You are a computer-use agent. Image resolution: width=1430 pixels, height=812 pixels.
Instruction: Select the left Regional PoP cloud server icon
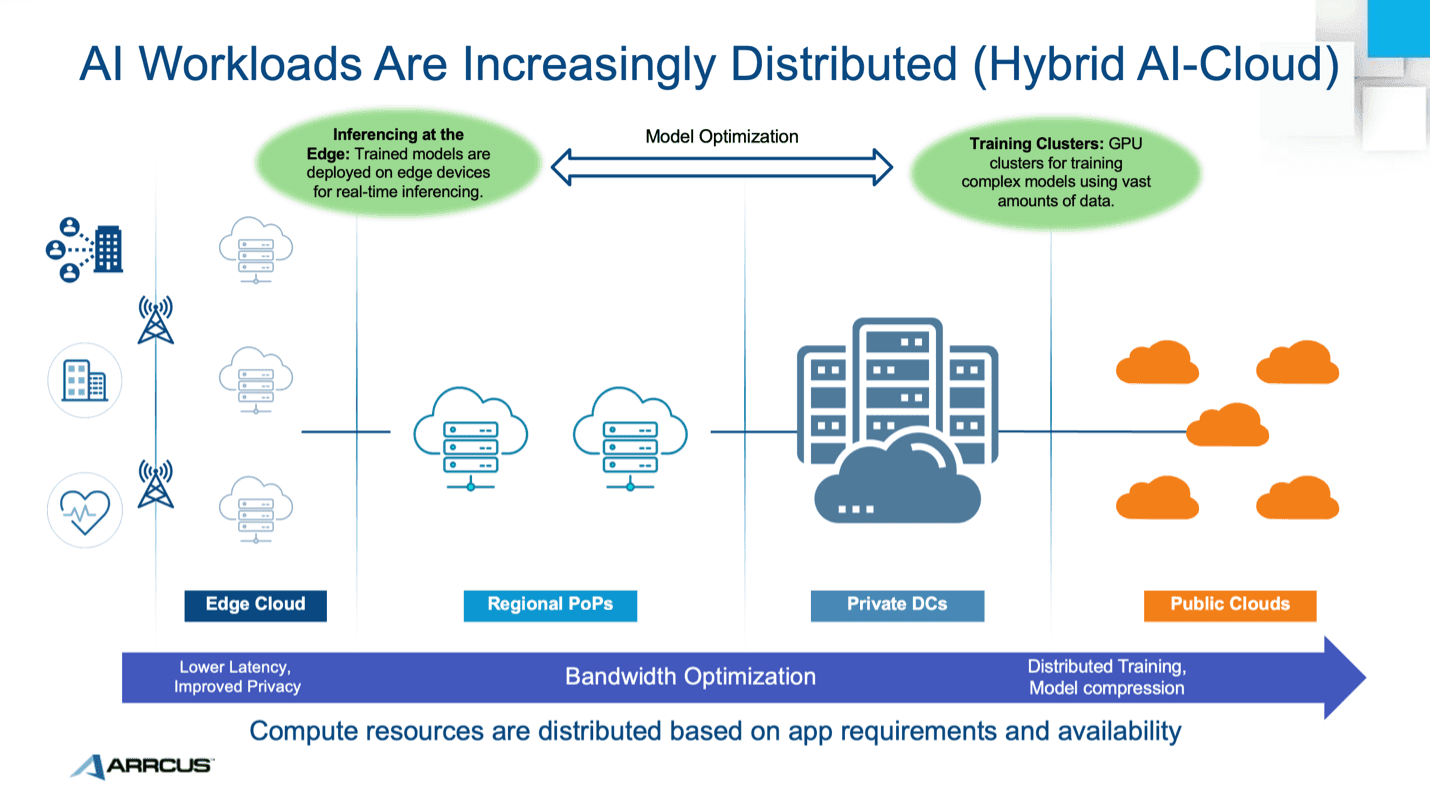pyautogui.click(x=470, y=439)
